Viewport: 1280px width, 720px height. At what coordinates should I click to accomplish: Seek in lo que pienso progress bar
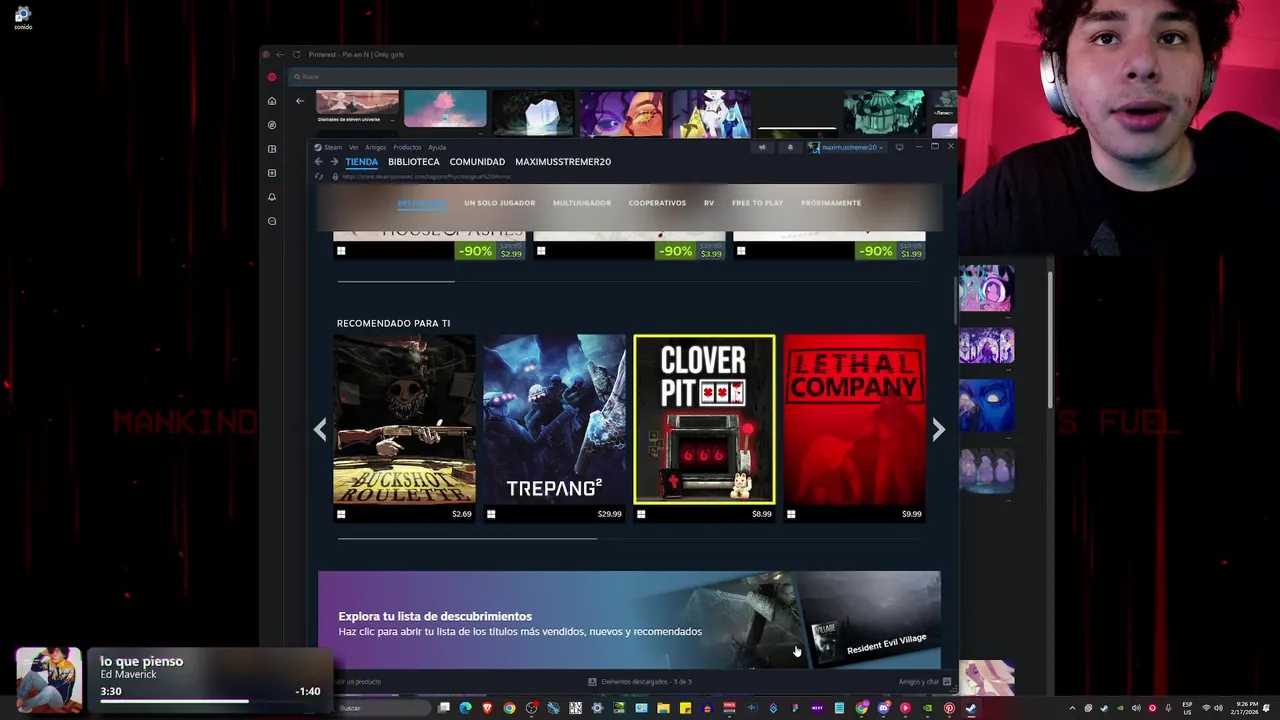pyautogui.click(x=210, y=701)
